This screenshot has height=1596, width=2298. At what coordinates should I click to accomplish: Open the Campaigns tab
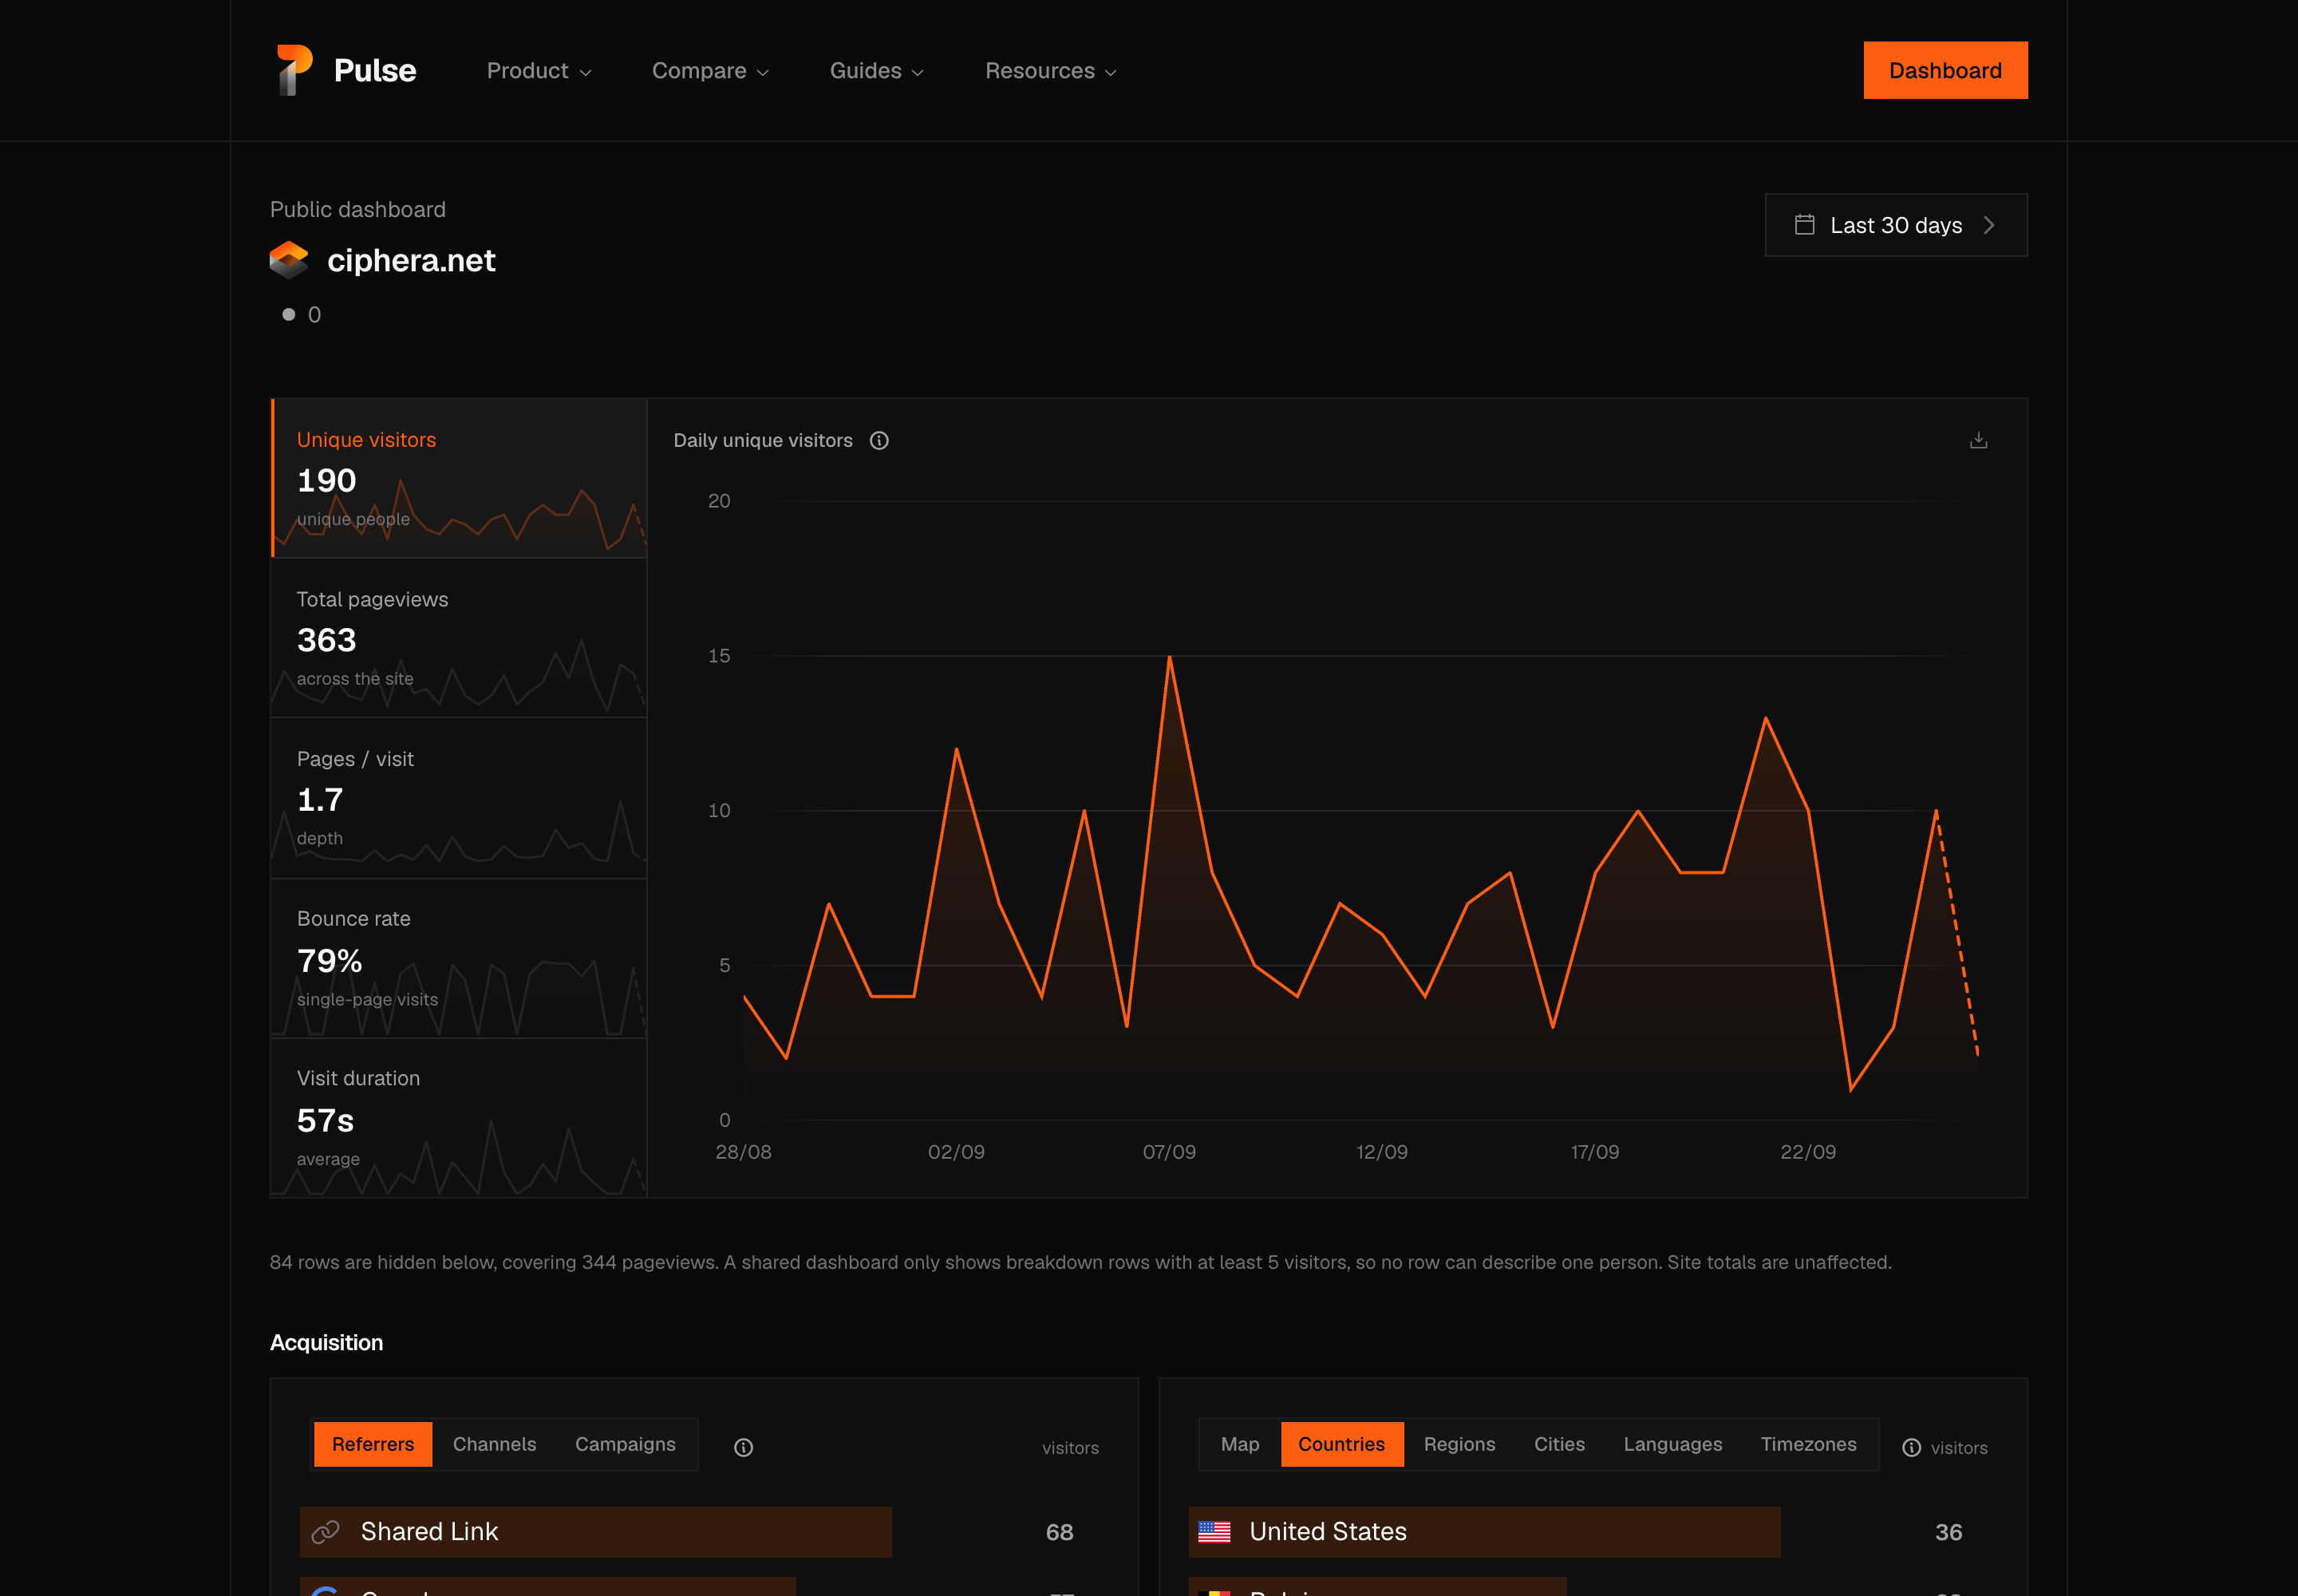(x=625, y=1444)
